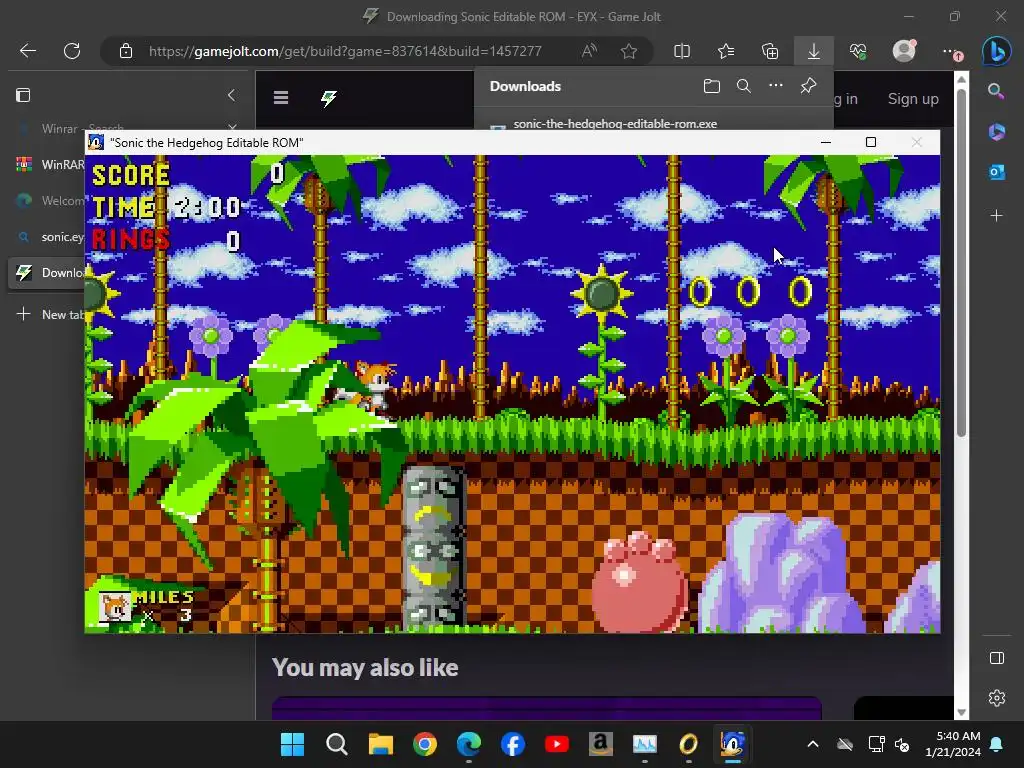Open the Favorites list icon
Viewport: 1024px width, 768px height.
(726, 51)
